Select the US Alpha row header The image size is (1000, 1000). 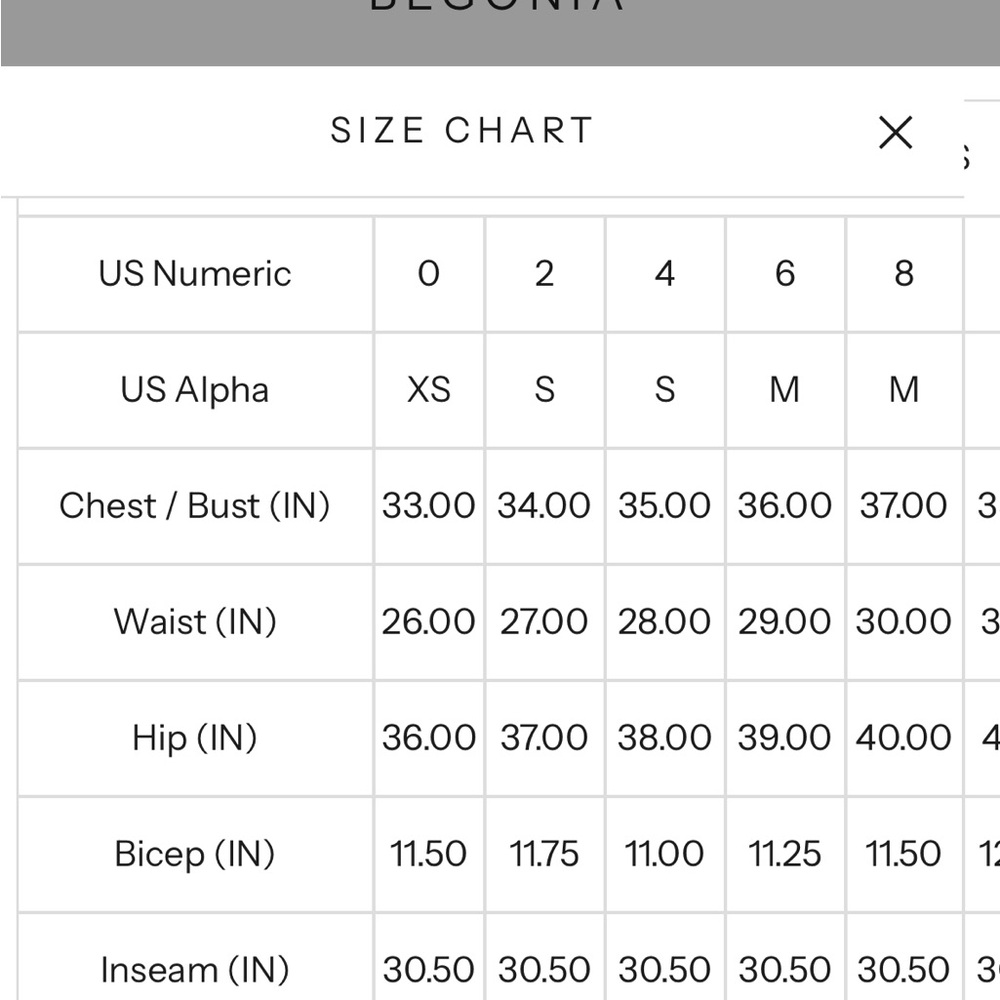coord(195,390)
